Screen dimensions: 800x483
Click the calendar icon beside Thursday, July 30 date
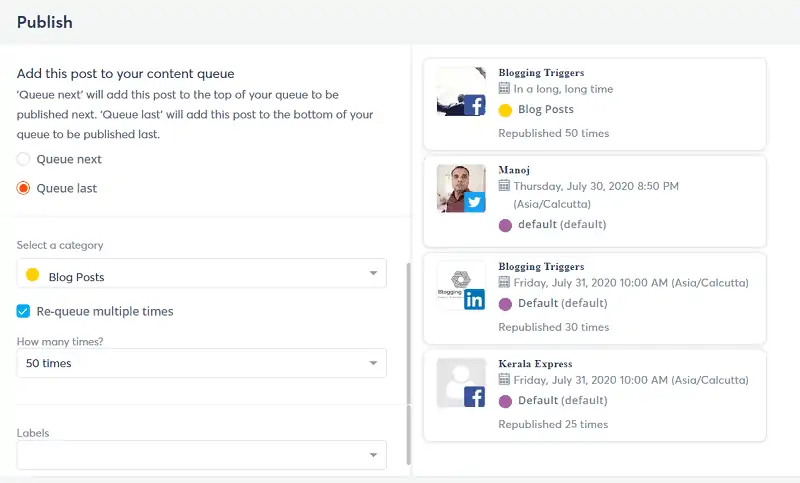pyautogui.click(x=504, y=185)
